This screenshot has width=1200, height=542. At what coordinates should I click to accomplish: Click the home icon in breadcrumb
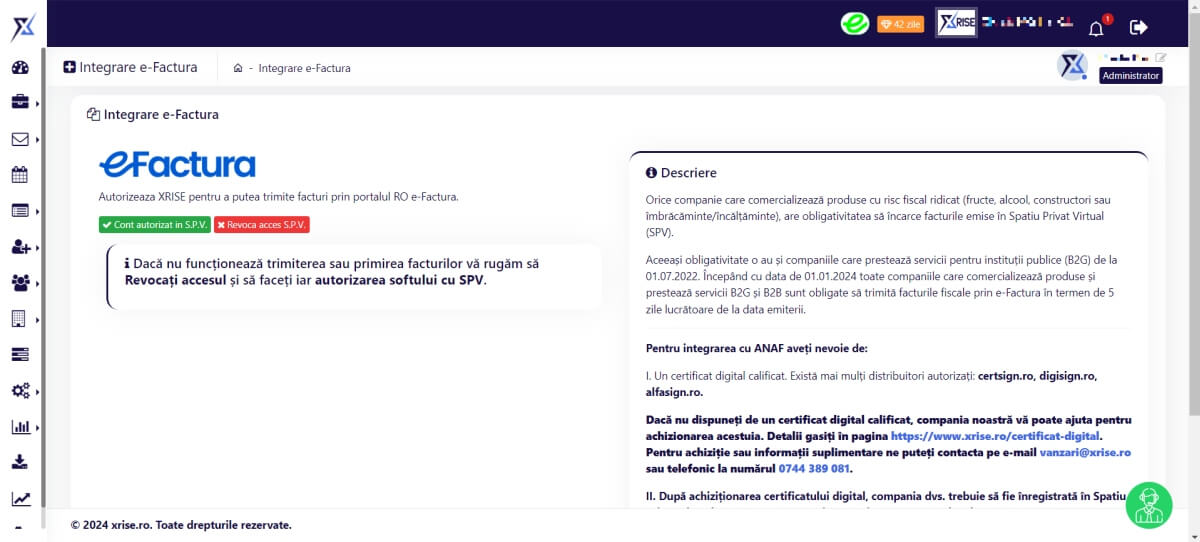[238, 68]
